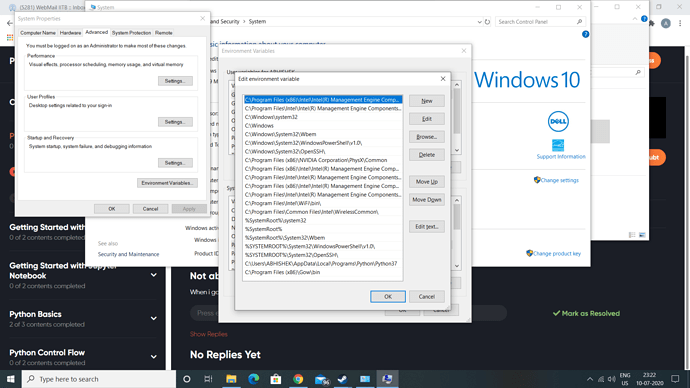Screen dimensions: 690x388
Task: Open the Control Panel address bar dropdown
Action: 479,22
